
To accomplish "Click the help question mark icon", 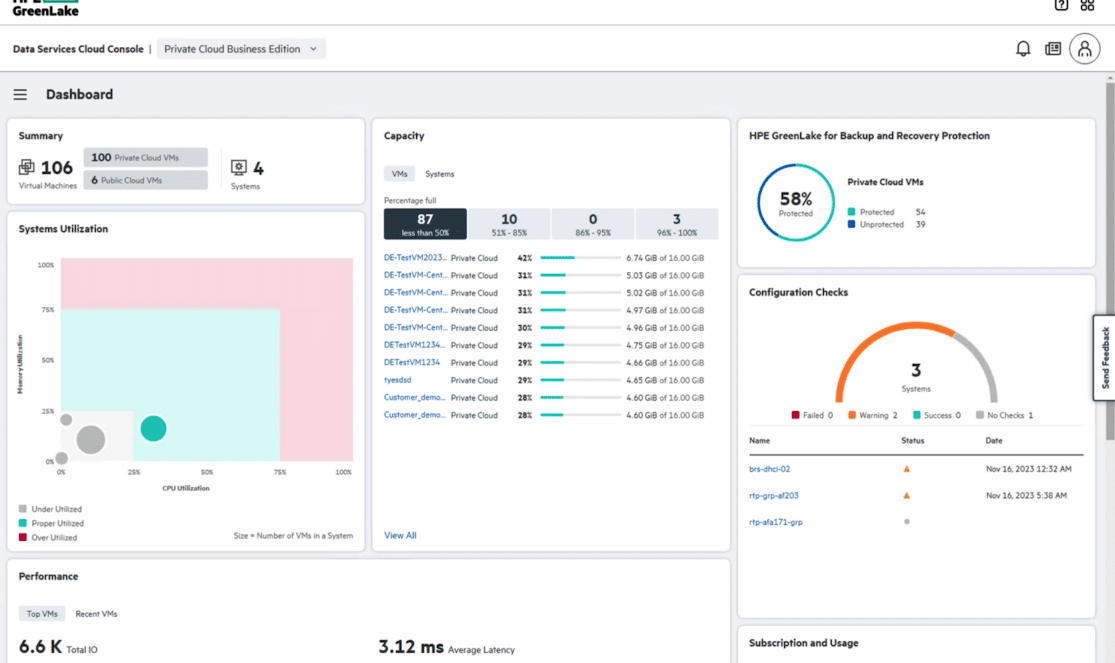I will point(1061,5).
